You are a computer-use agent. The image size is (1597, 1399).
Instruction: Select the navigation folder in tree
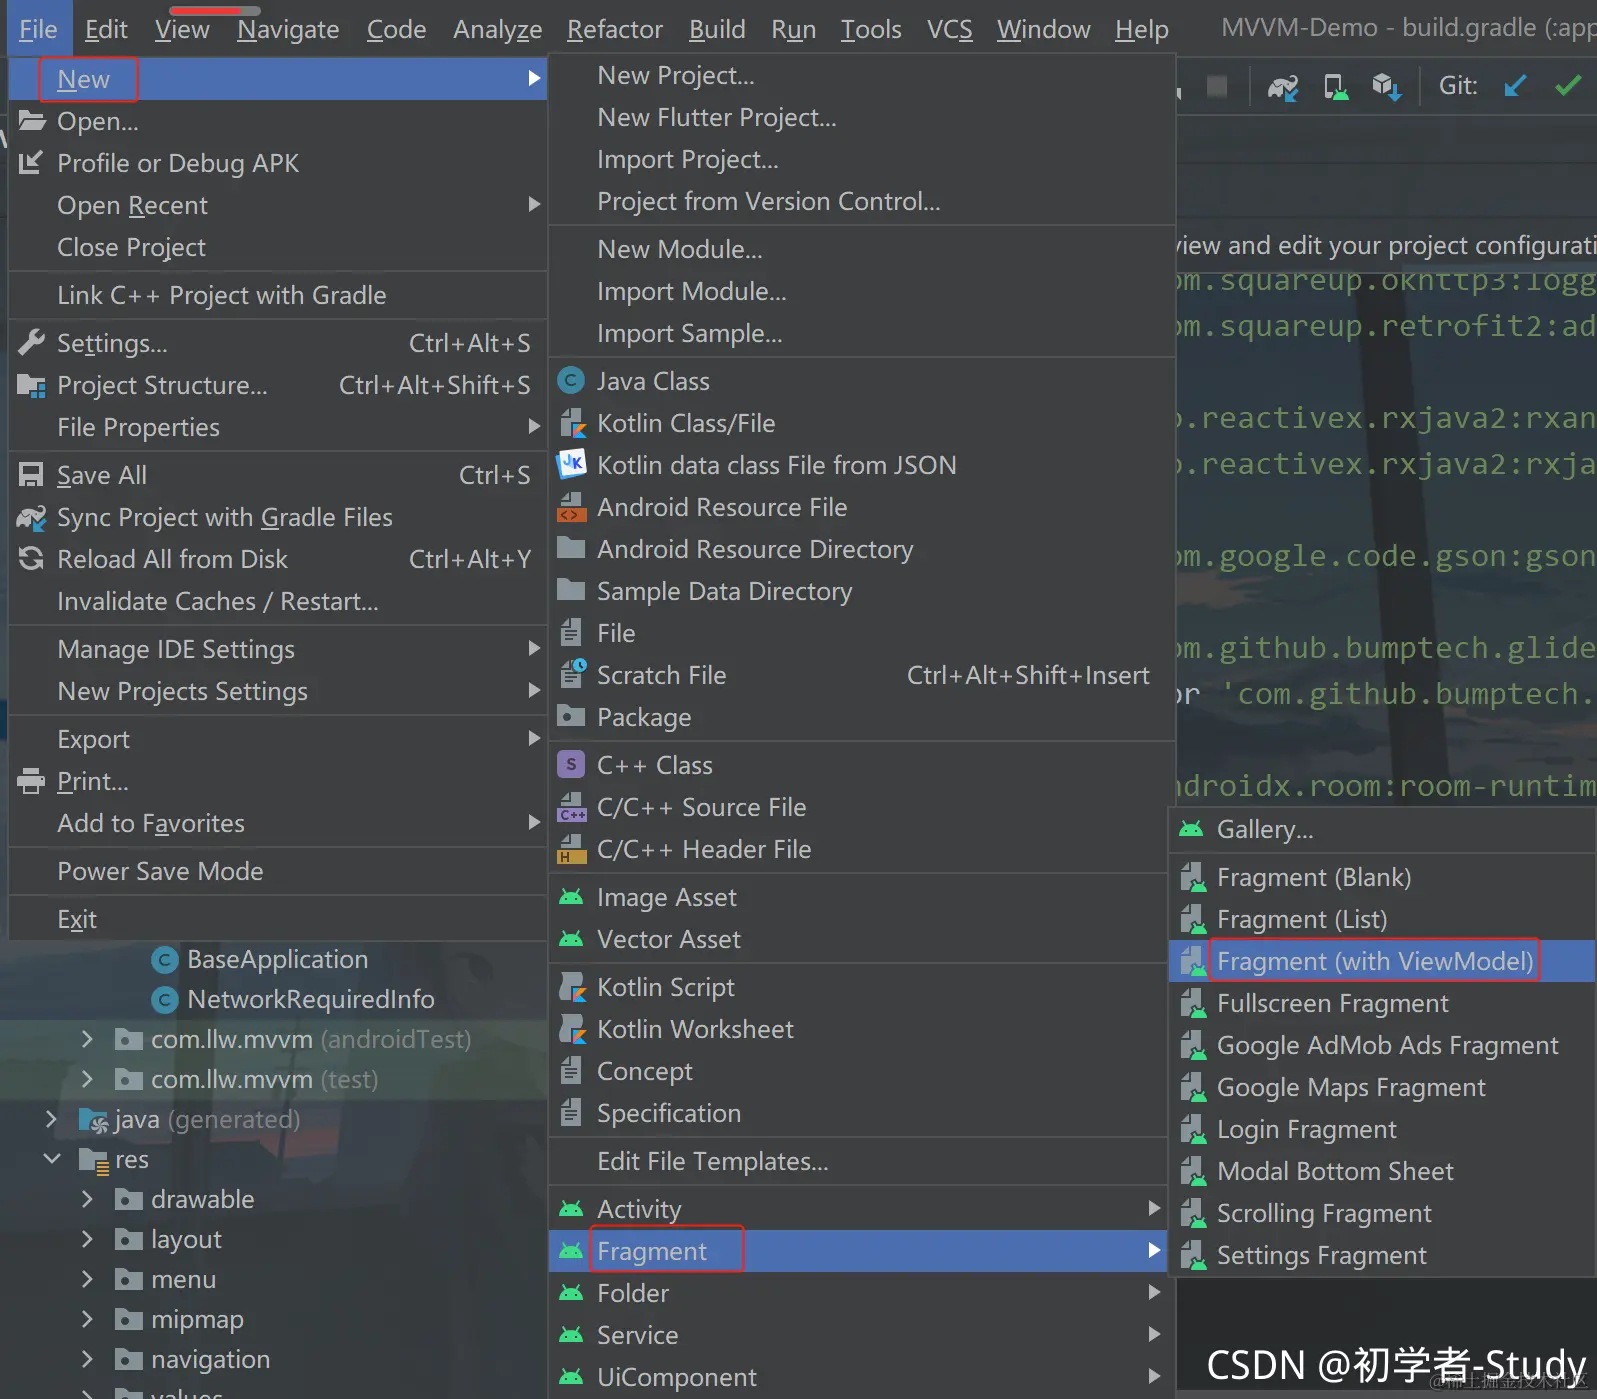tap(210, 1359)
